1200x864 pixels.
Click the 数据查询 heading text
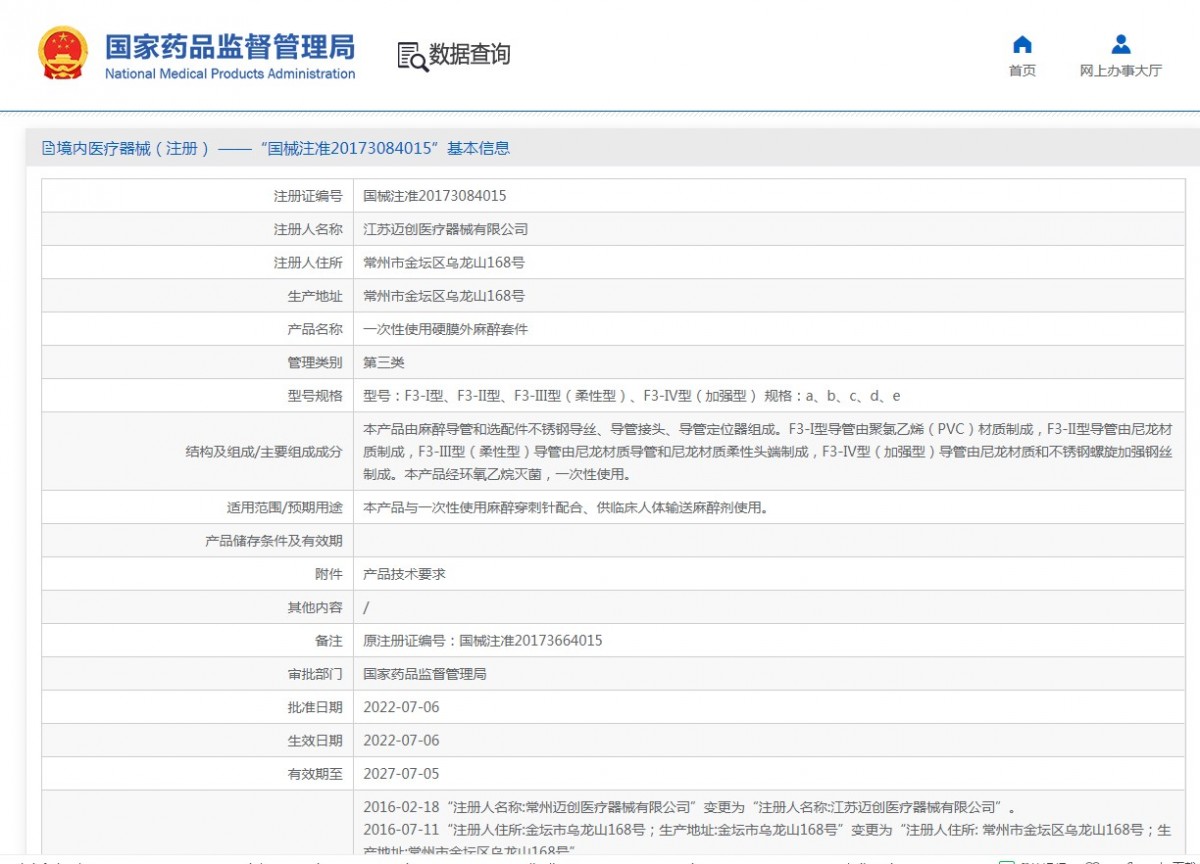coord(469,54)
